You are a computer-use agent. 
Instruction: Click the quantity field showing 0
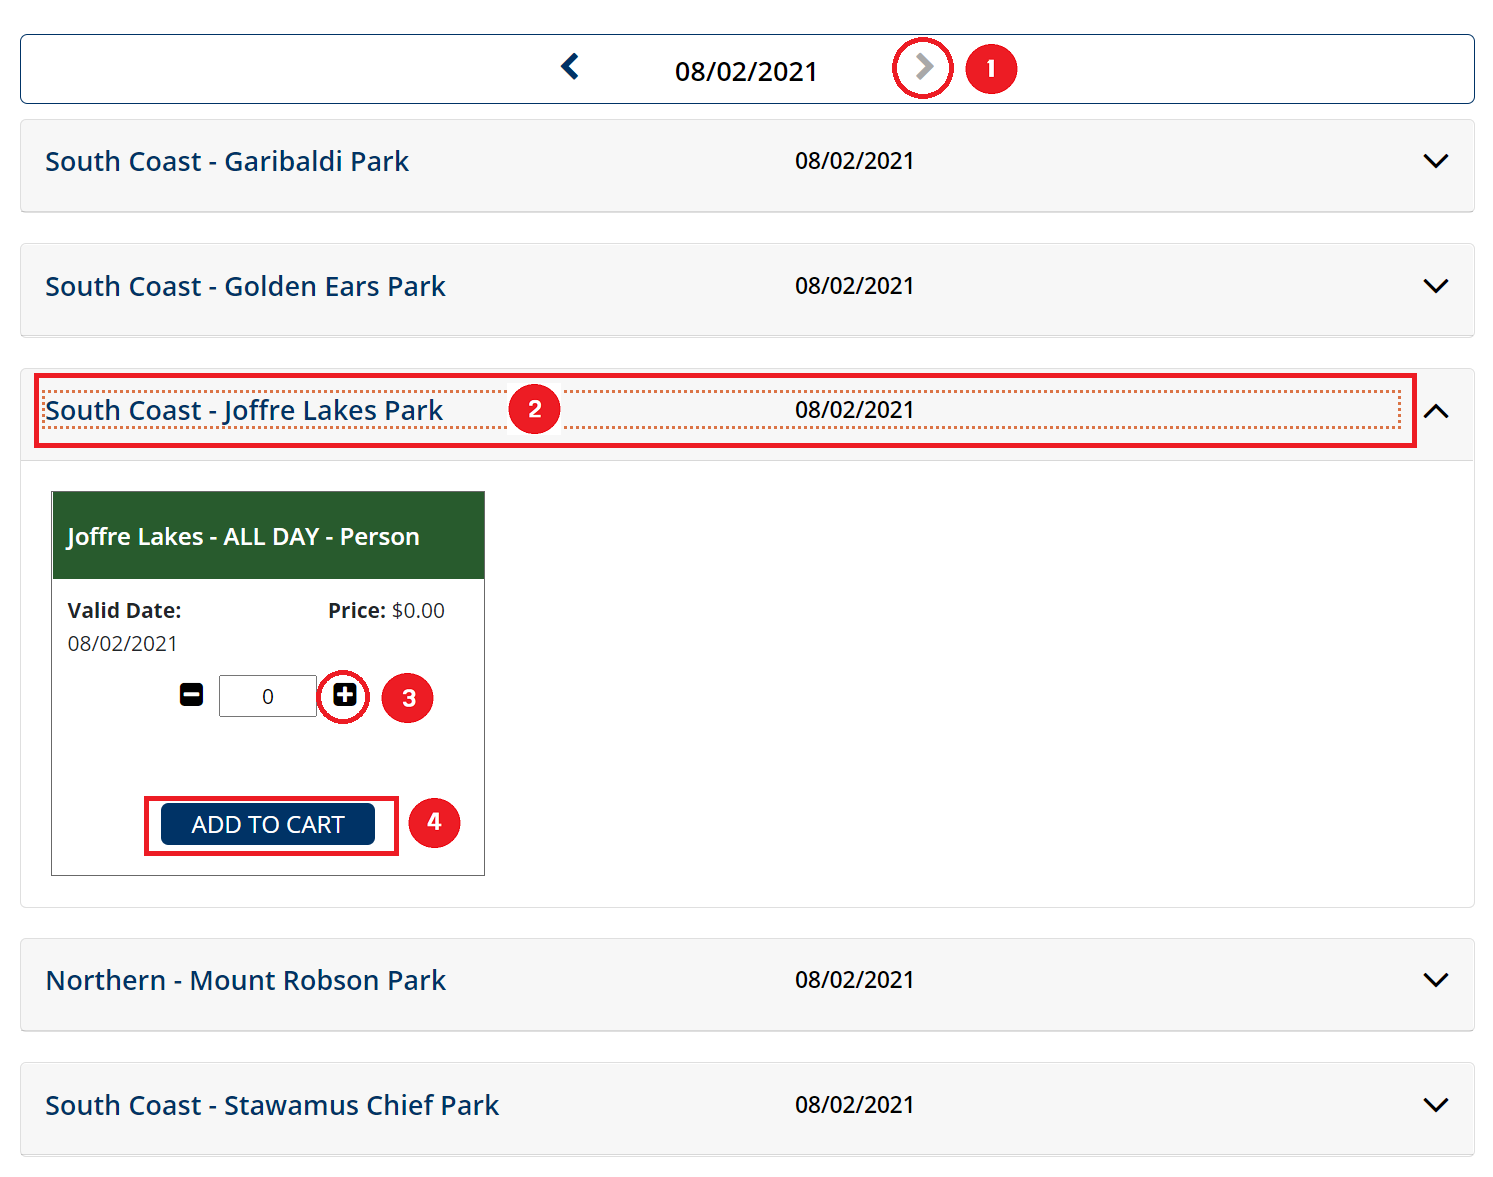(267, 696)
